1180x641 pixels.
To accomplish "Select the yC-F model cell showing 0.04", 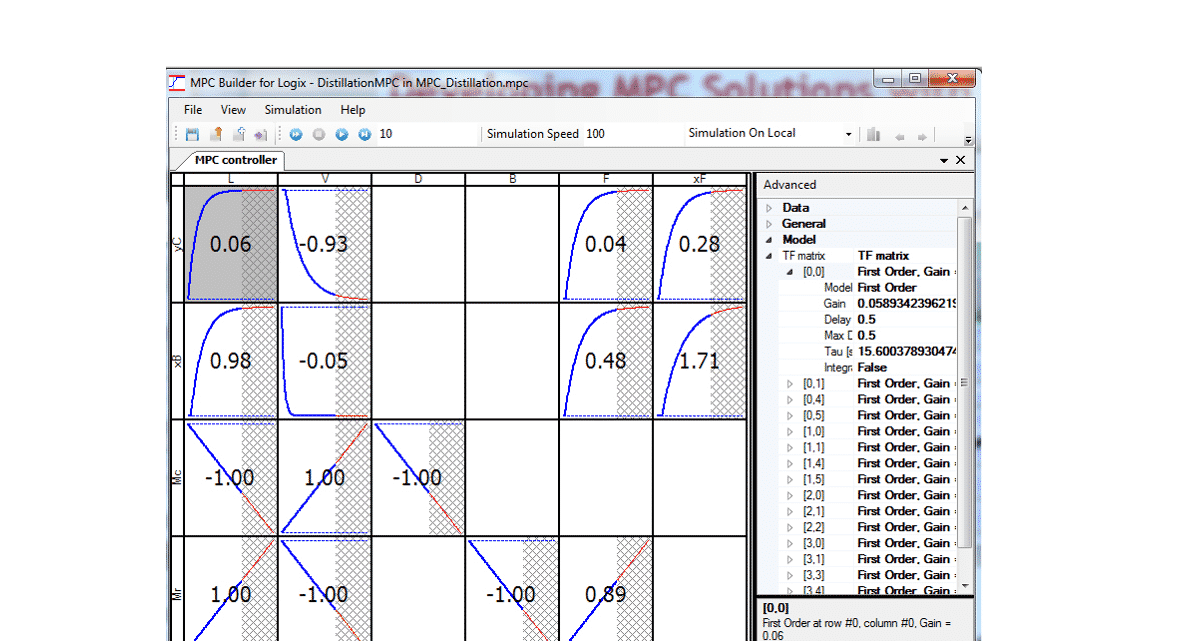I will (606, 244).
